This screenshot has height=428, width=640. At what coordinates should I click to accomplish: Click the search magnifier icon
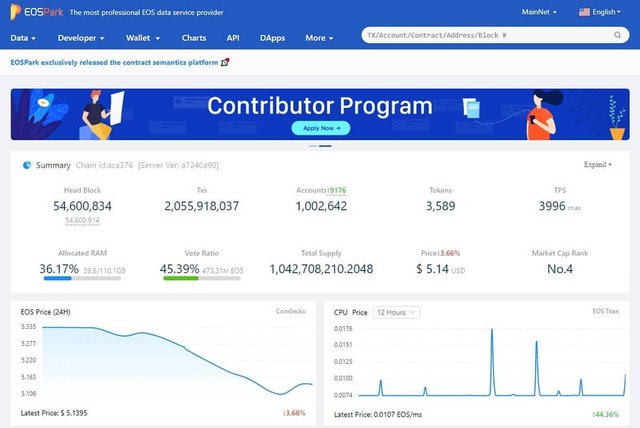[618, 35]
